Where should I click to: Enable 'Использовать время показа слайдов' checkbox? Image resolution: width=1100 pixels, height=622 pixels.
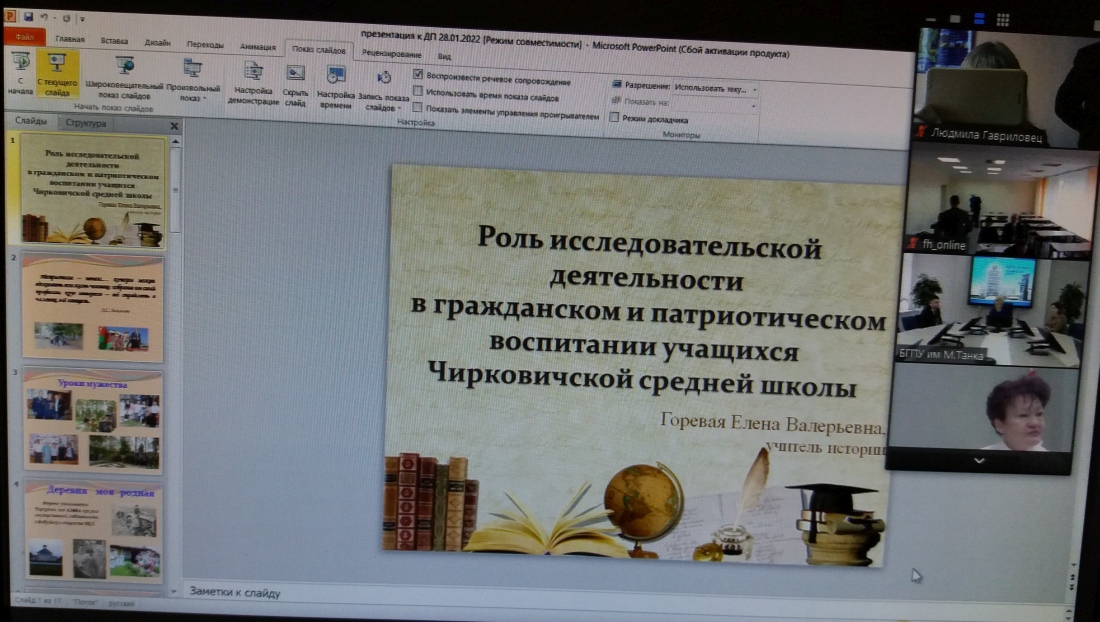pyautogui.click(x=418, y=90)
